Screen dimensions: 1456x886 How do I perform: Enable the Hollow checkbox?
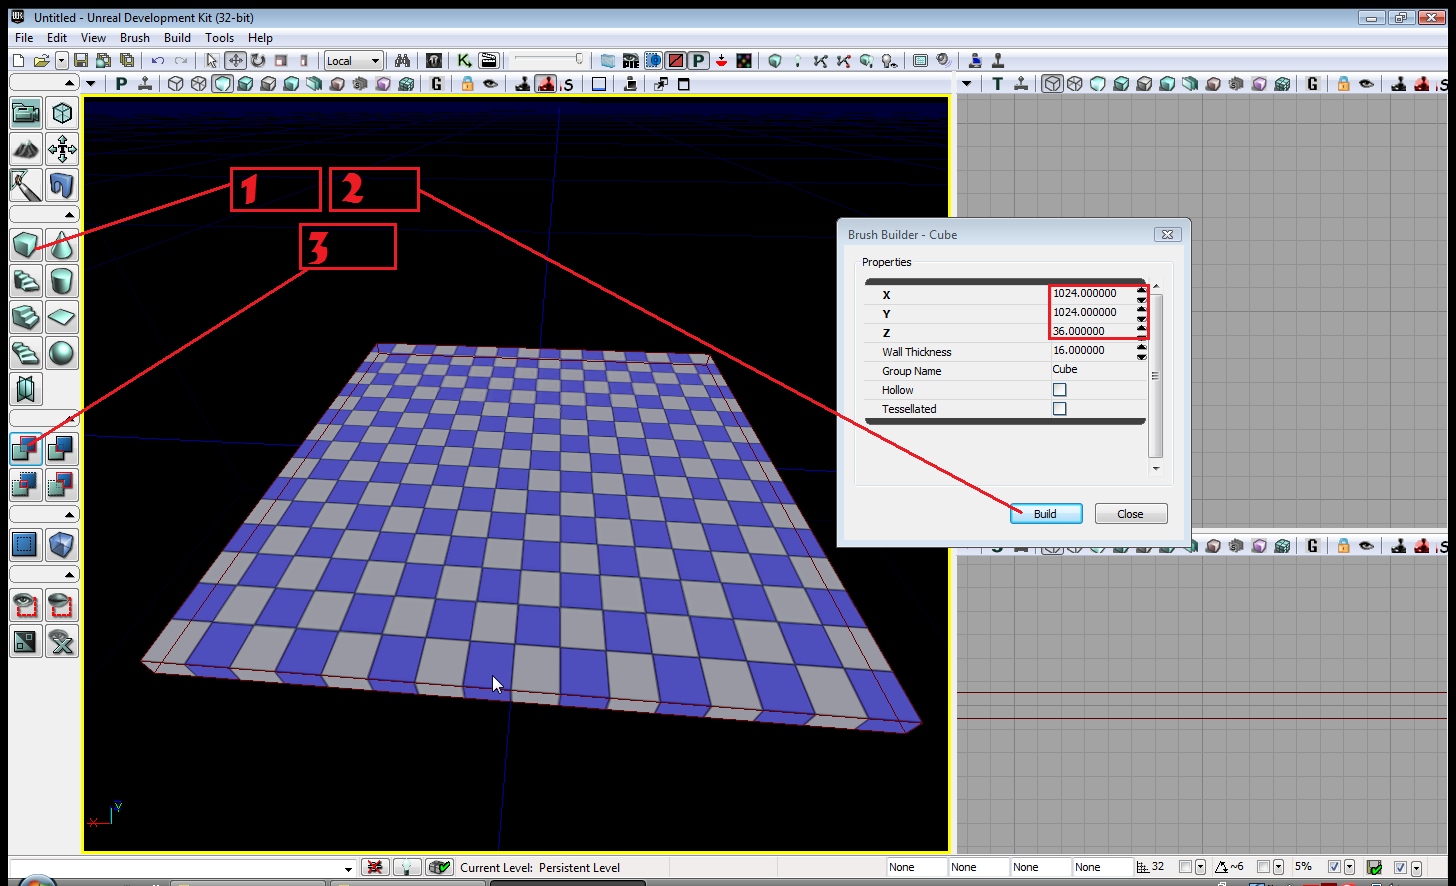pyautogui.click(x=1059, y=390)
